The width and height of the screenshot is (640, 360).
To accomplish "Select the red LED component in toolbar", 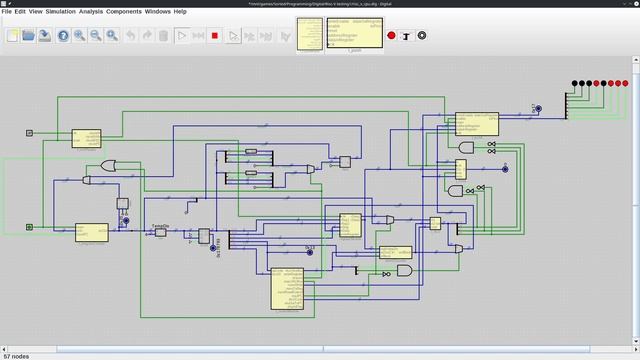I will [x=391, y=36].
